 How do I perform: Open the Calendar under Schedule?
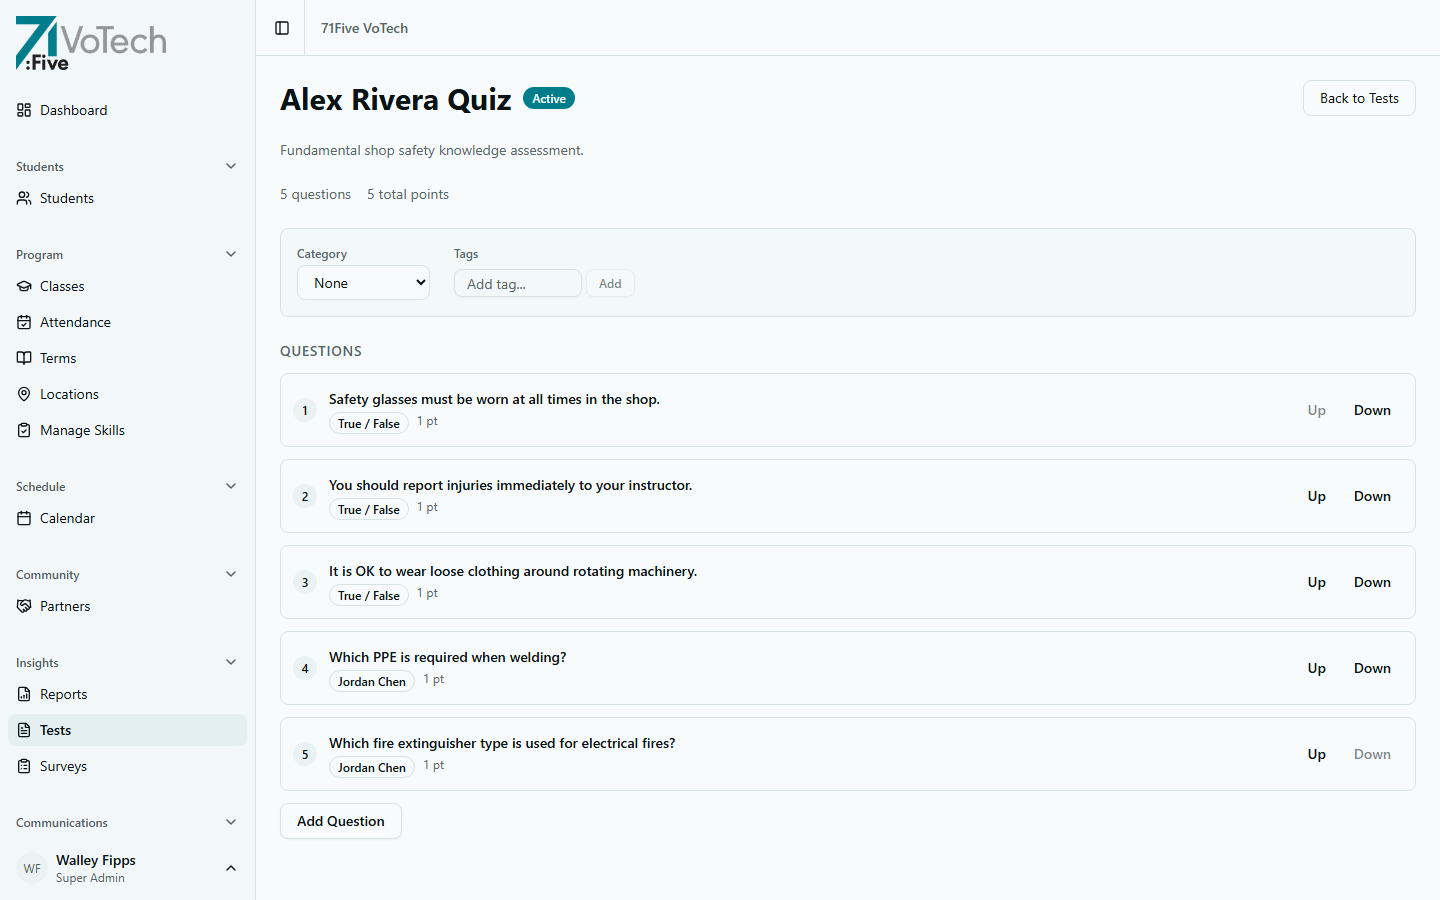[68, 518]
